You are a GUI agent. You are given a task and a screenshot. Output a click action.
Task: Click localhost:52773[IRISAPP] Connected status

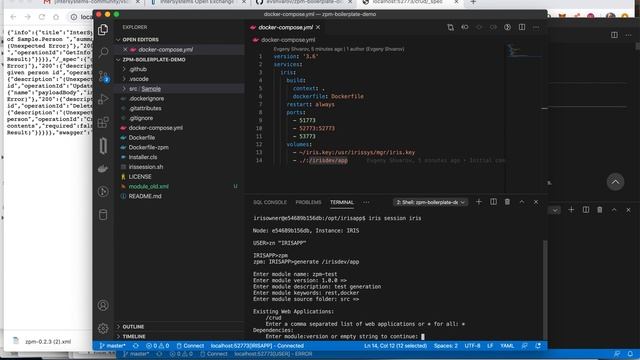click(x=257, y=346)
